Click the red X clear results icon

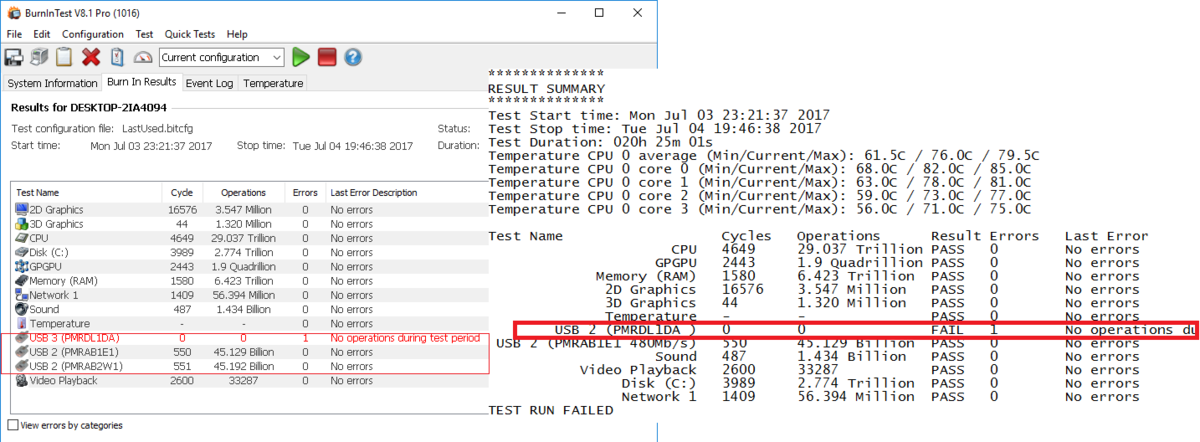click(91, 58)
